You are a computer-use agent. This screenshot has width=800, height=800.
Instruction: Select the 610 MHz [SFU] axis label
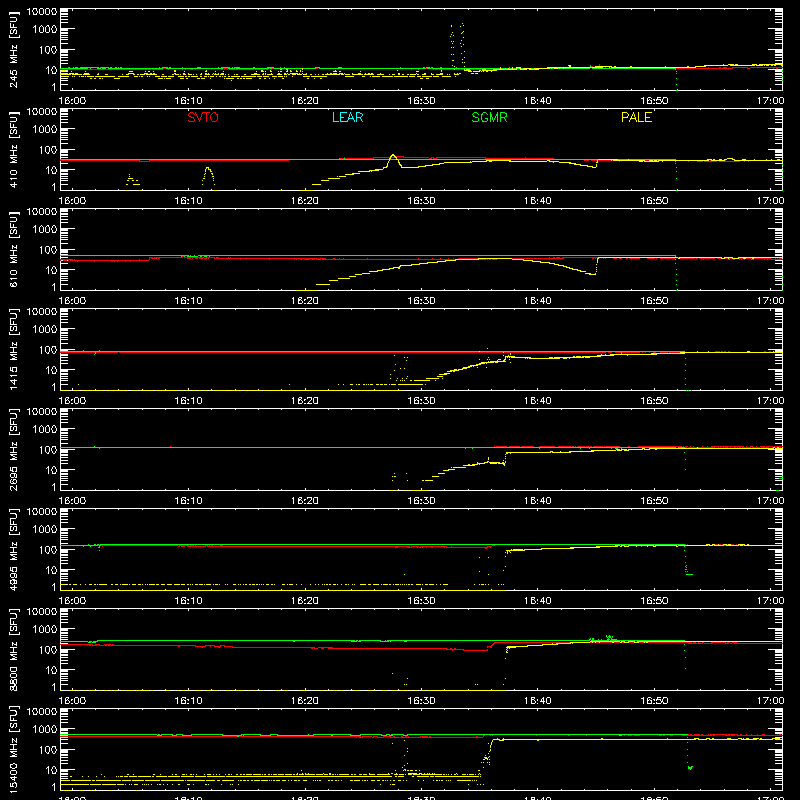tap(13, 249)
